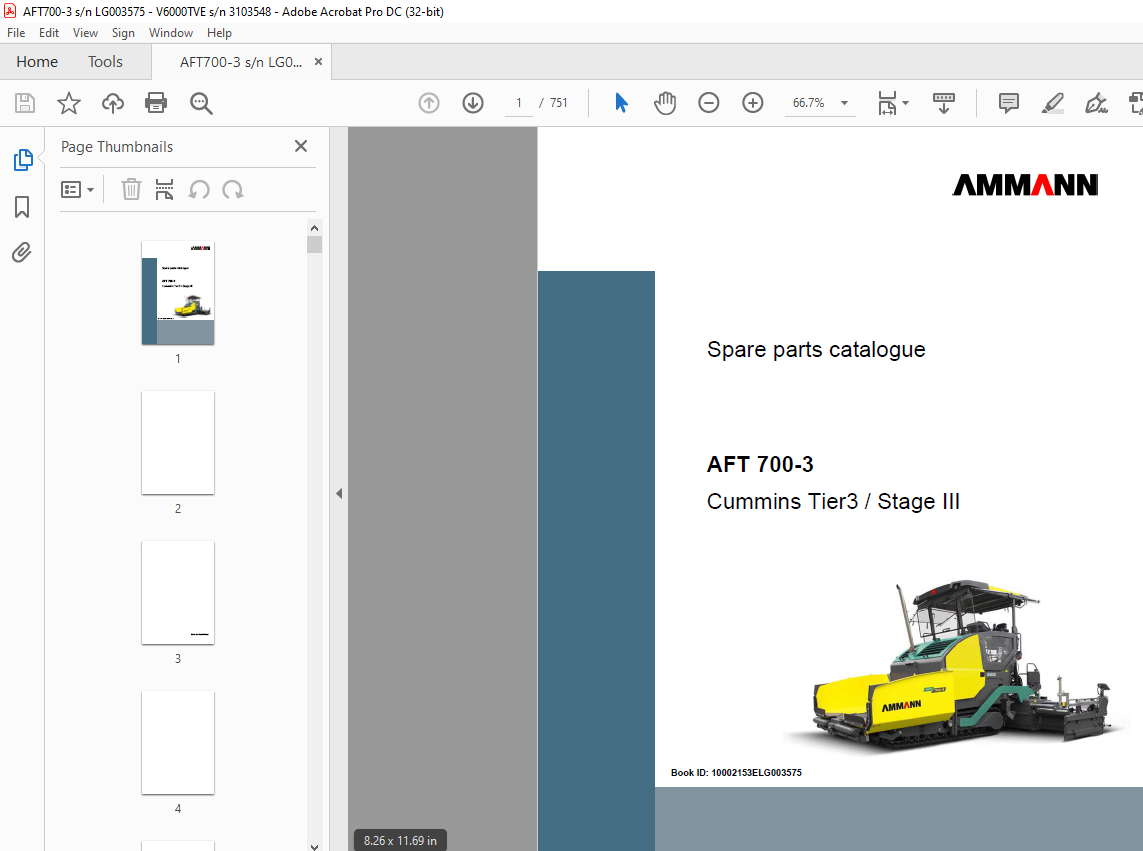
Task: Select the AFT700-3 document tab
Action: point(241,62)
